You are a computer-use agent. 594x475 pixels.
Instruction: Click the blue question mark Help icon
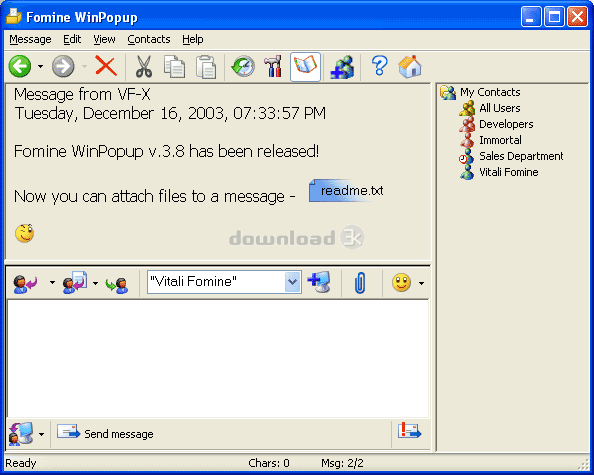pyautogui.click(x=379, y=66)
